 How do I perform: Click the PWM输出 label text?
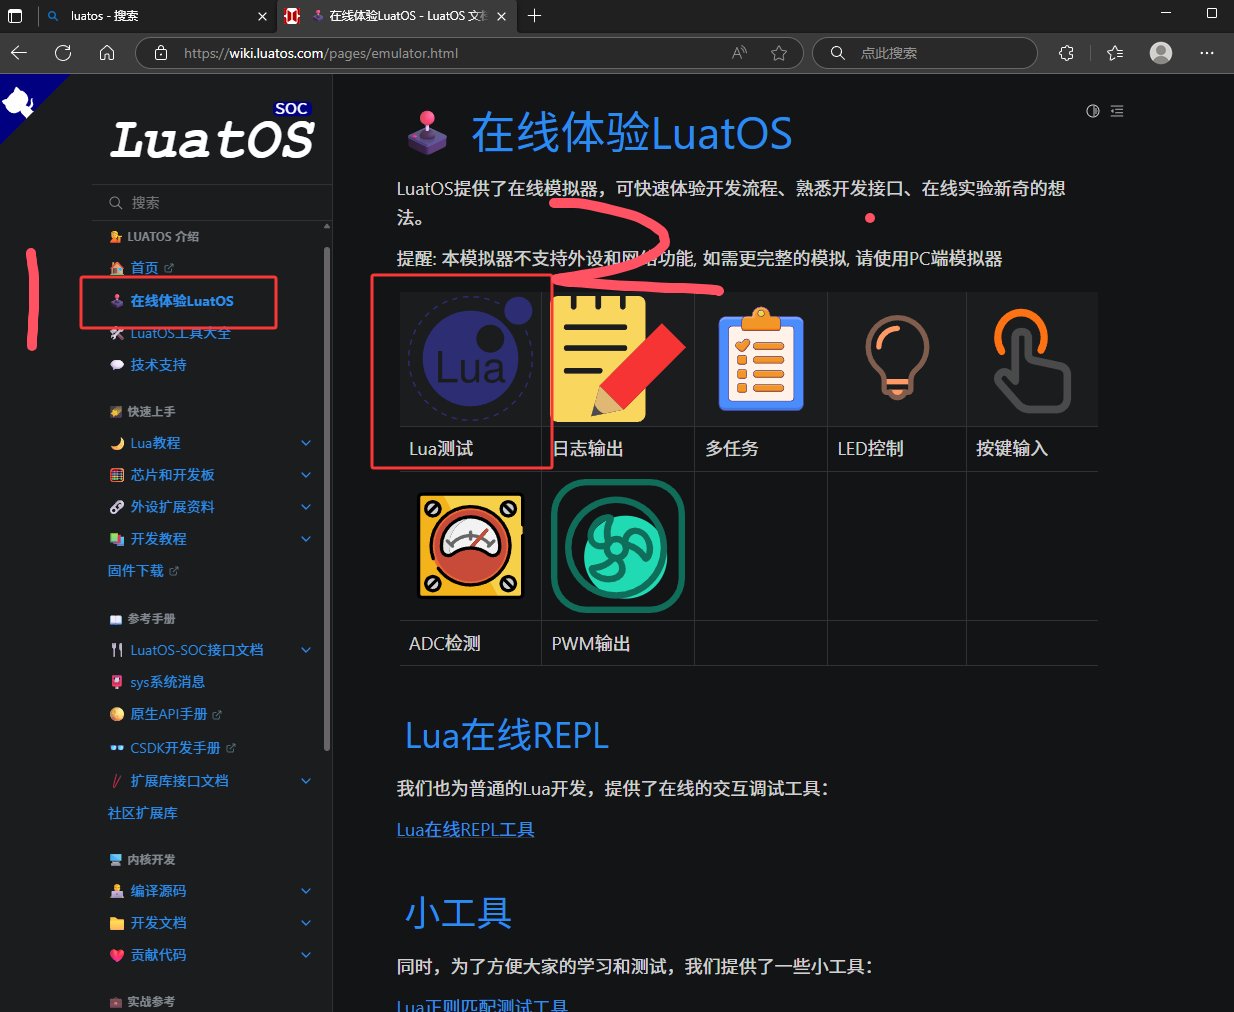coord(591,644)
